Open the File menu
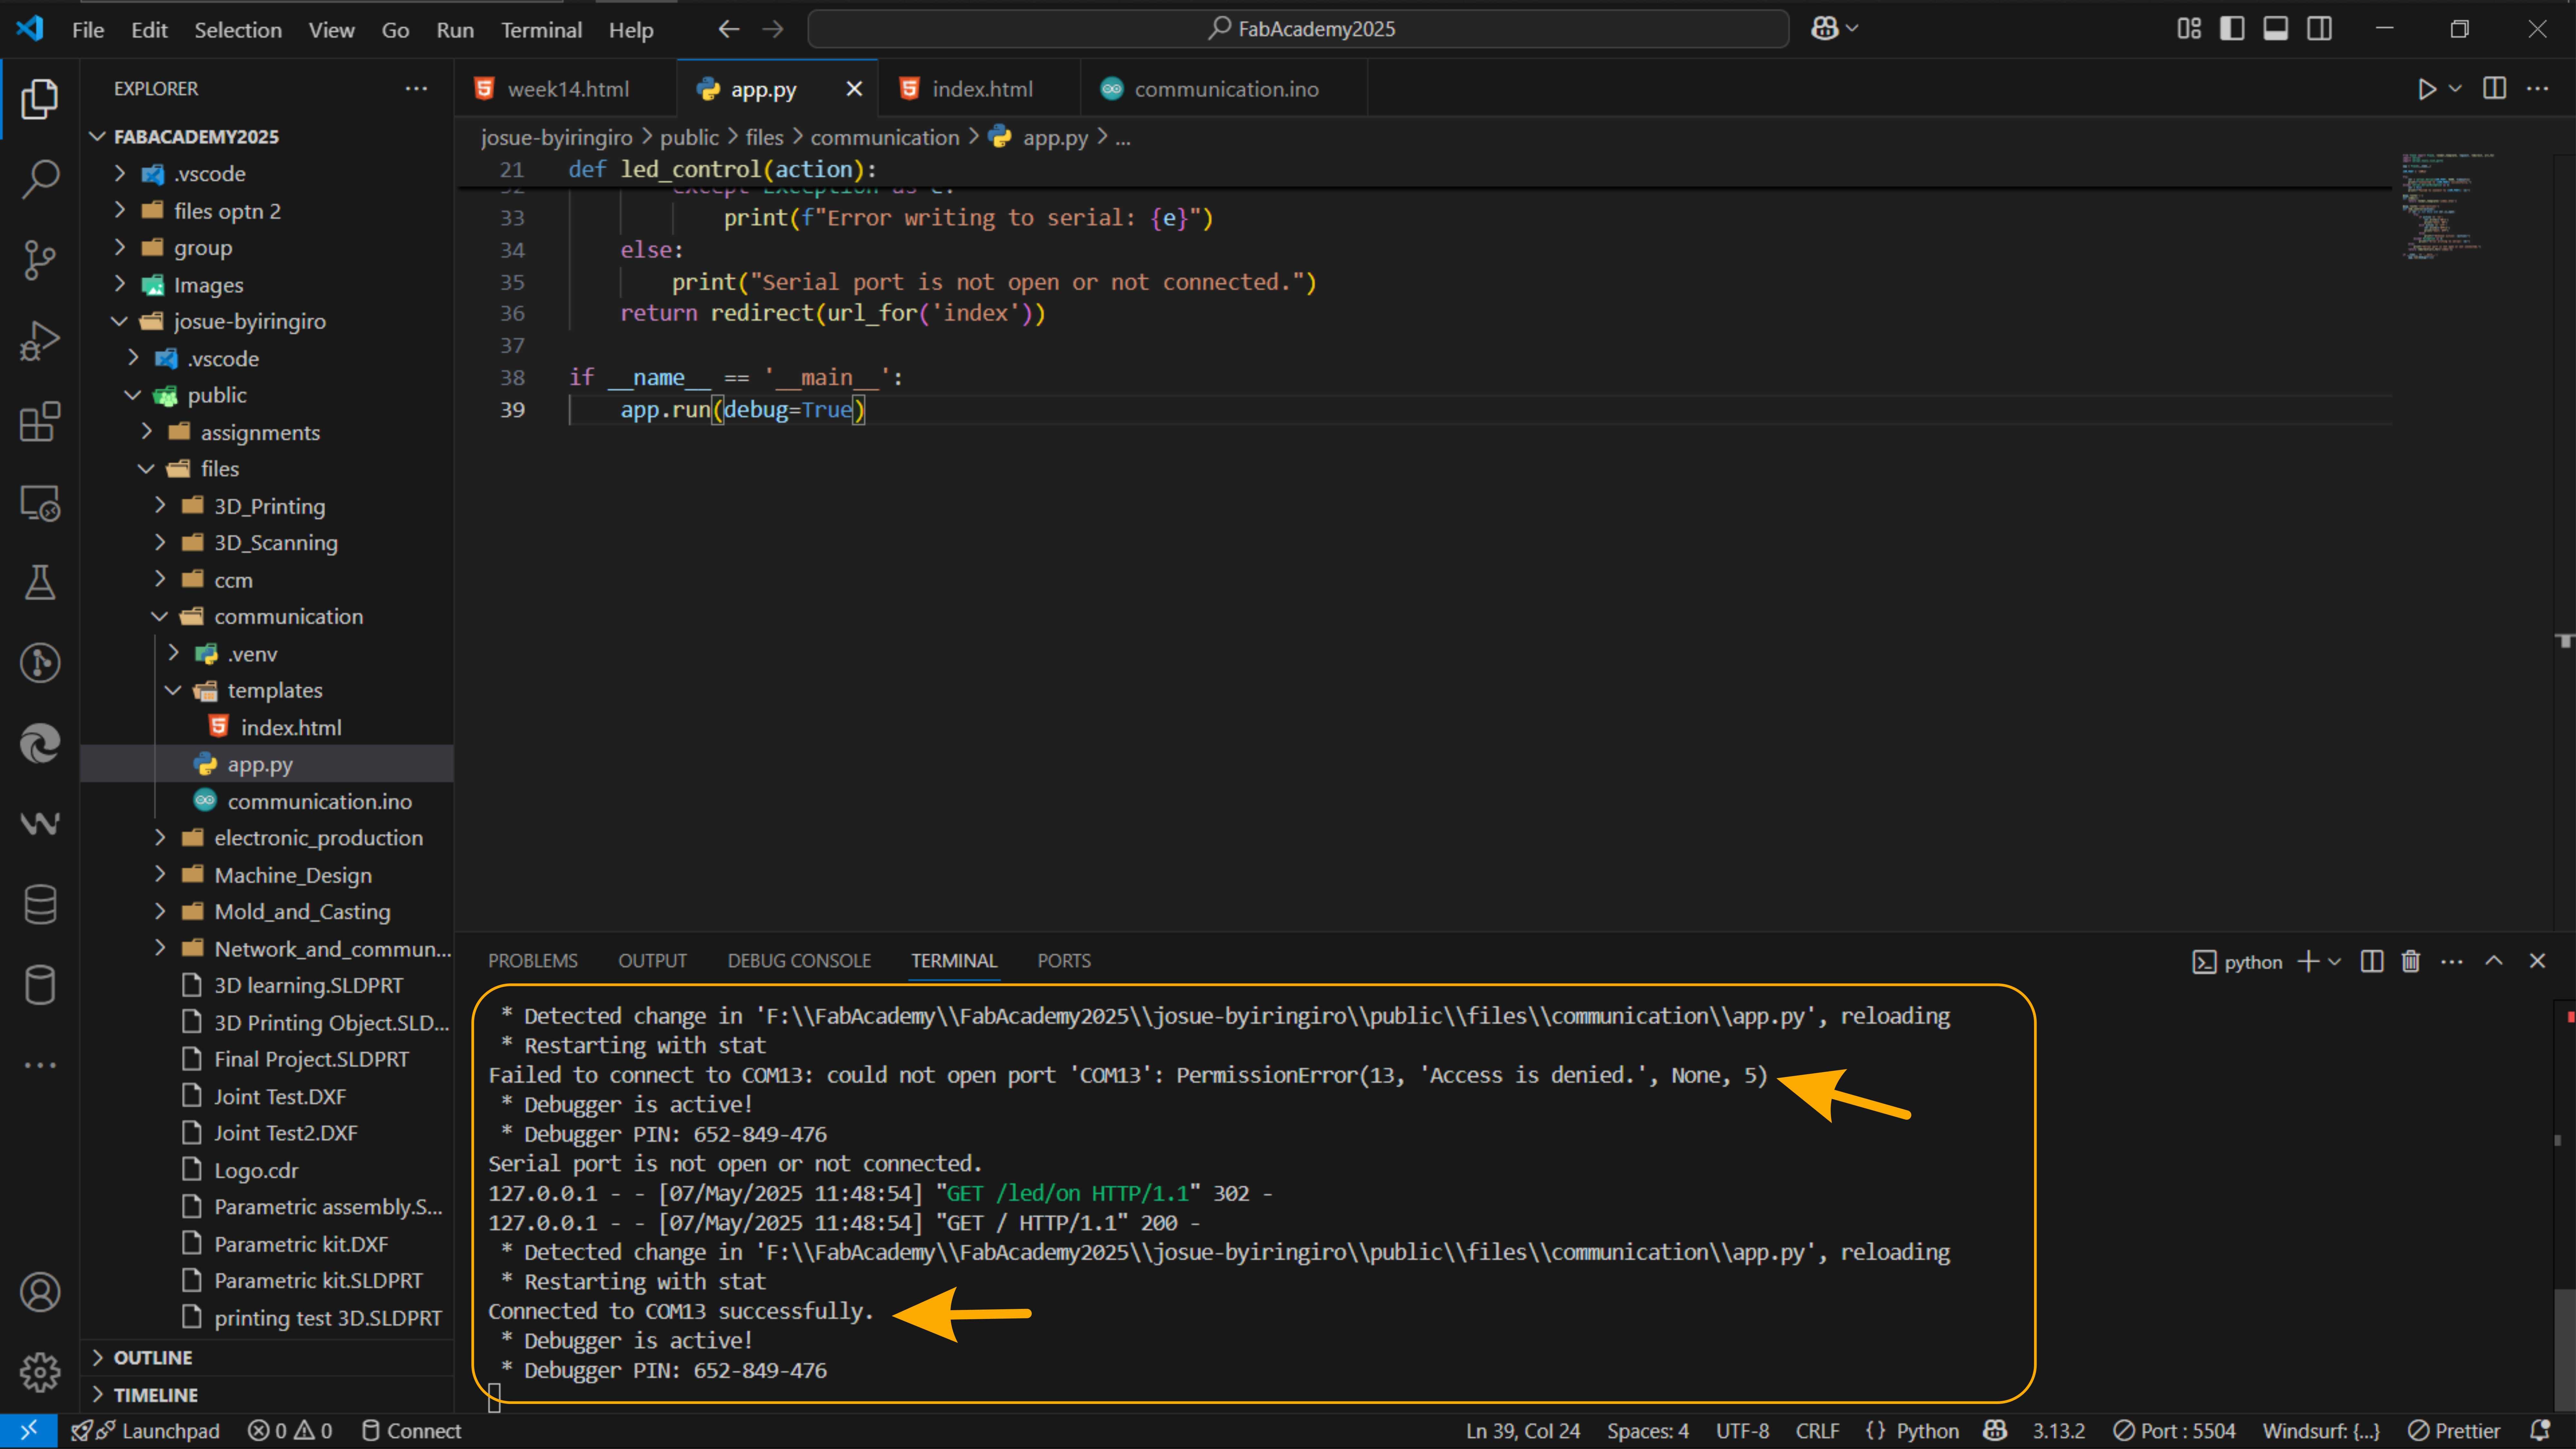The width and height of the screenshot is (2576, 1449). point(88,30)
